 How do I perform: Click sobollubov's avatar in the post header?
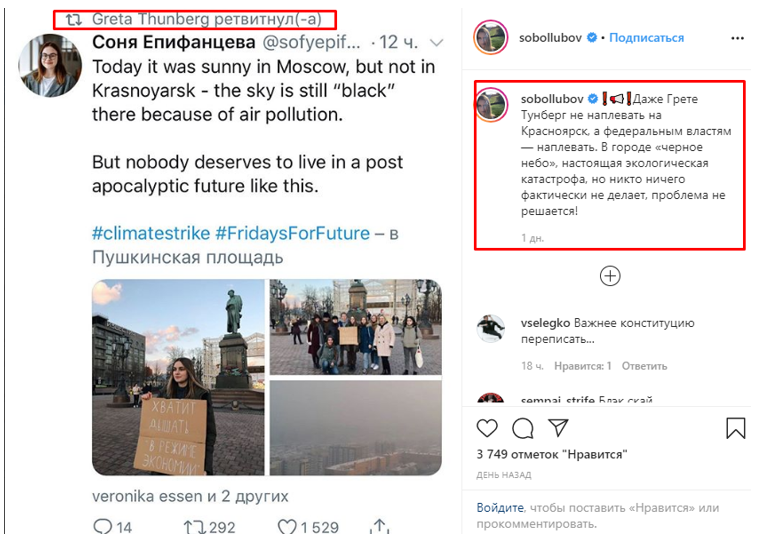[490, 38]
